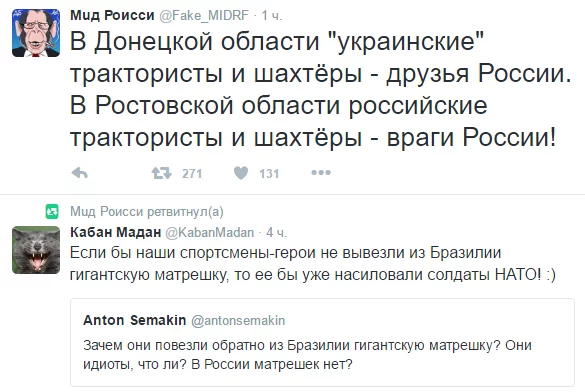Open the @KabanMadan handle
585x392 pixels.
209,232
